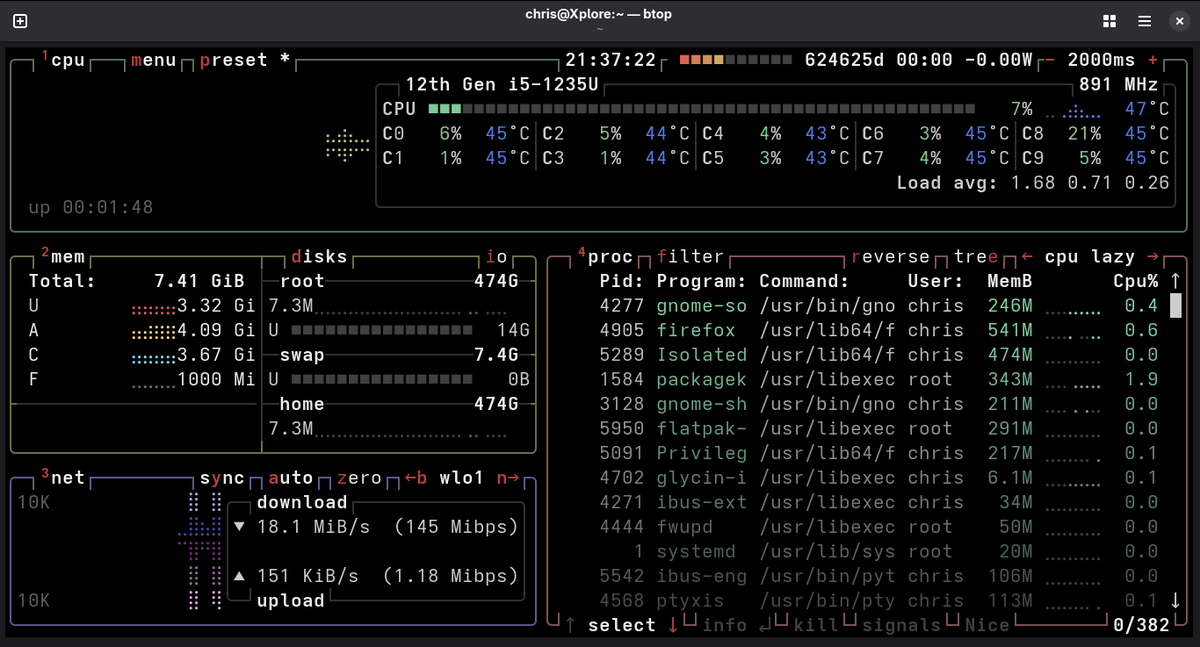Show info for selected process
The height and width of the screenshot is (647, 1200).
pyautogui.click(x=724, y=625)
